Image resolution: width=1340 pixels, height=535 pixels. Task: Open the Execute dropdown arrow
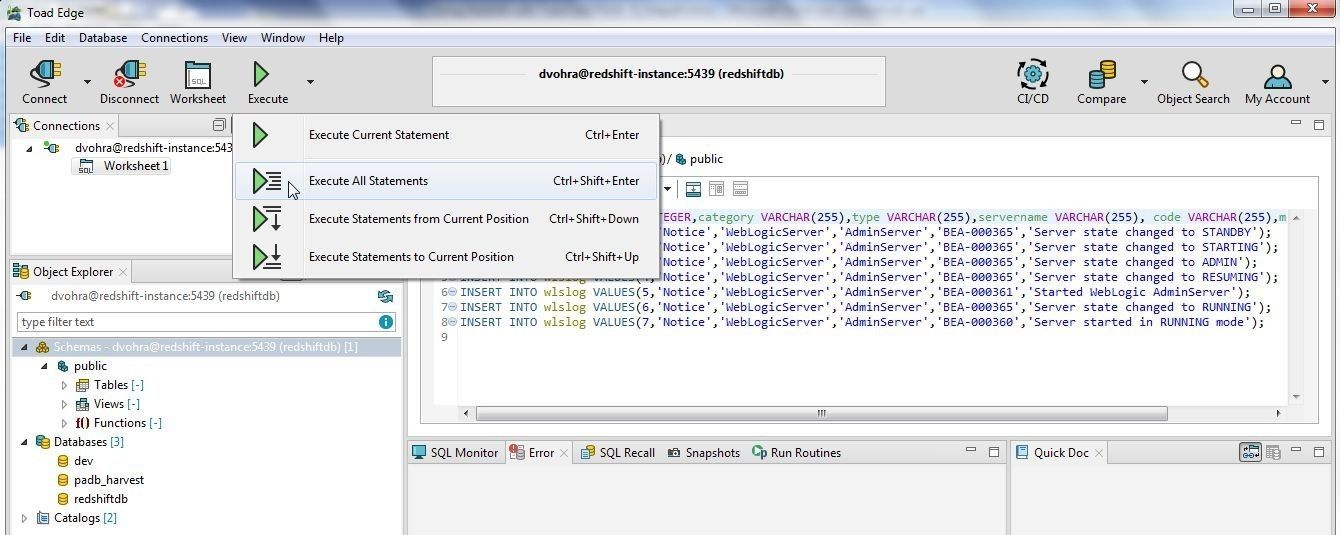[310, 82]
